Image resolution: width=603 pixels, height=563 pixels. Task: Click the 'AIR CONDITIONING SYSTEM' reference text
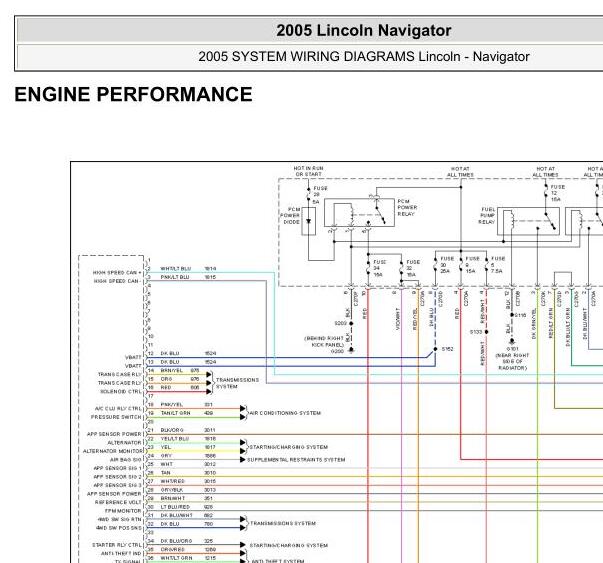pyautogui.click(x=285, y=413)
